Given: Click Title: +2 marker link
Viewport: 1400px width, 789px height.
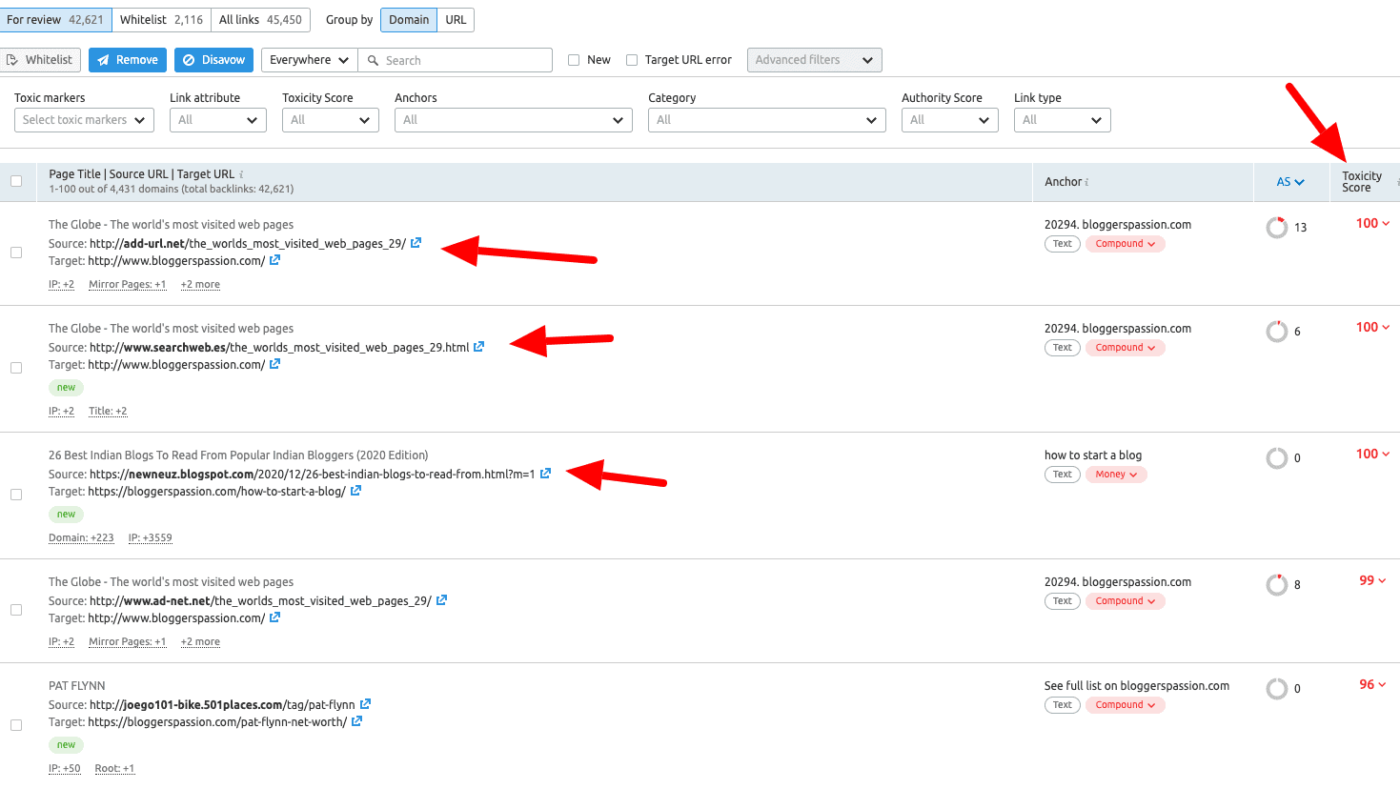Looking at the screenshot, I should click(x=108, y=411).
